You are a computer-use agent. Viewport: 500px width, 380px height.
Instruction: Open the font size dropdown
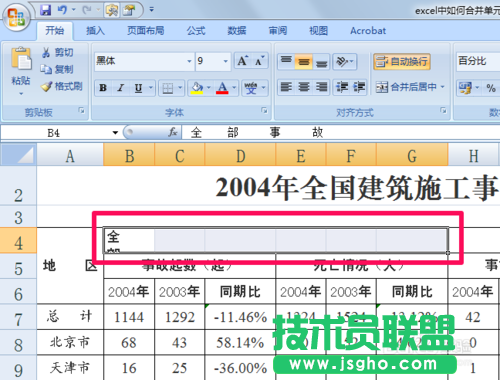[226, 61]
